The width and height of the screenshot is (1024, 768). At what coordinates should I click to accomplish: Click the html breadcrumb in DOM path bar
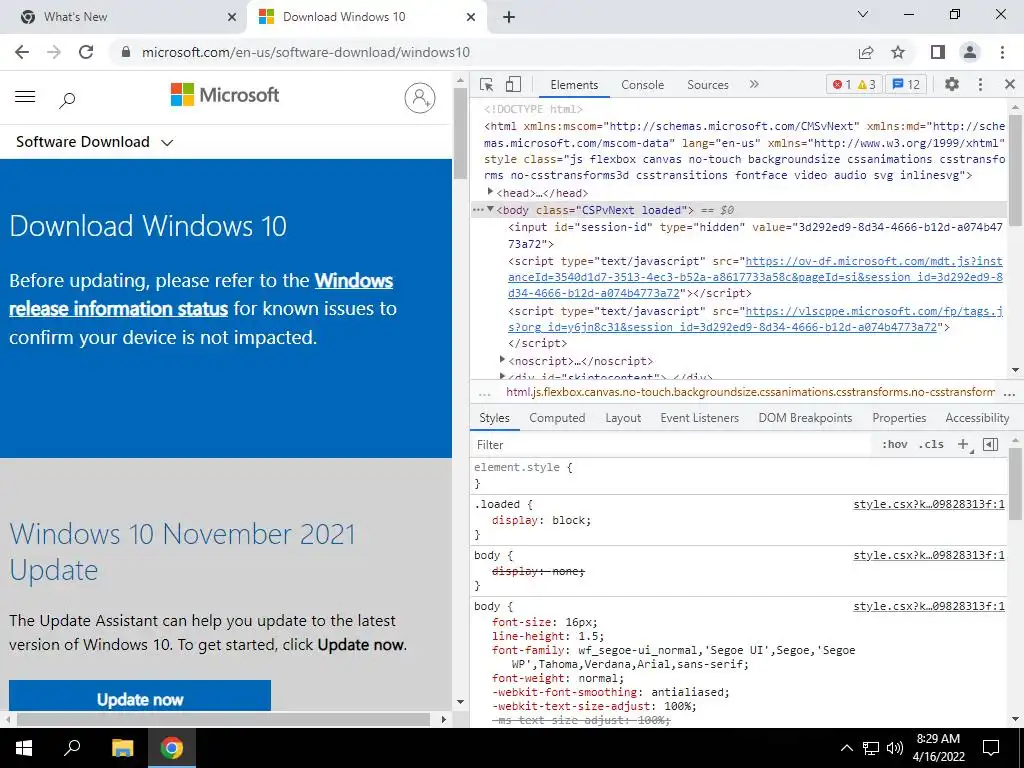point(750,392)
